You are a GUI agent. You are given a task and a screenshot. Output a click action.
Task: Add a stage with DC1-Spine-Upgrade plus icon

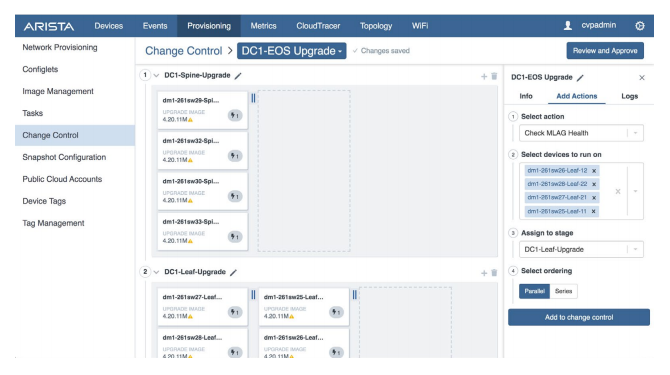484,76
